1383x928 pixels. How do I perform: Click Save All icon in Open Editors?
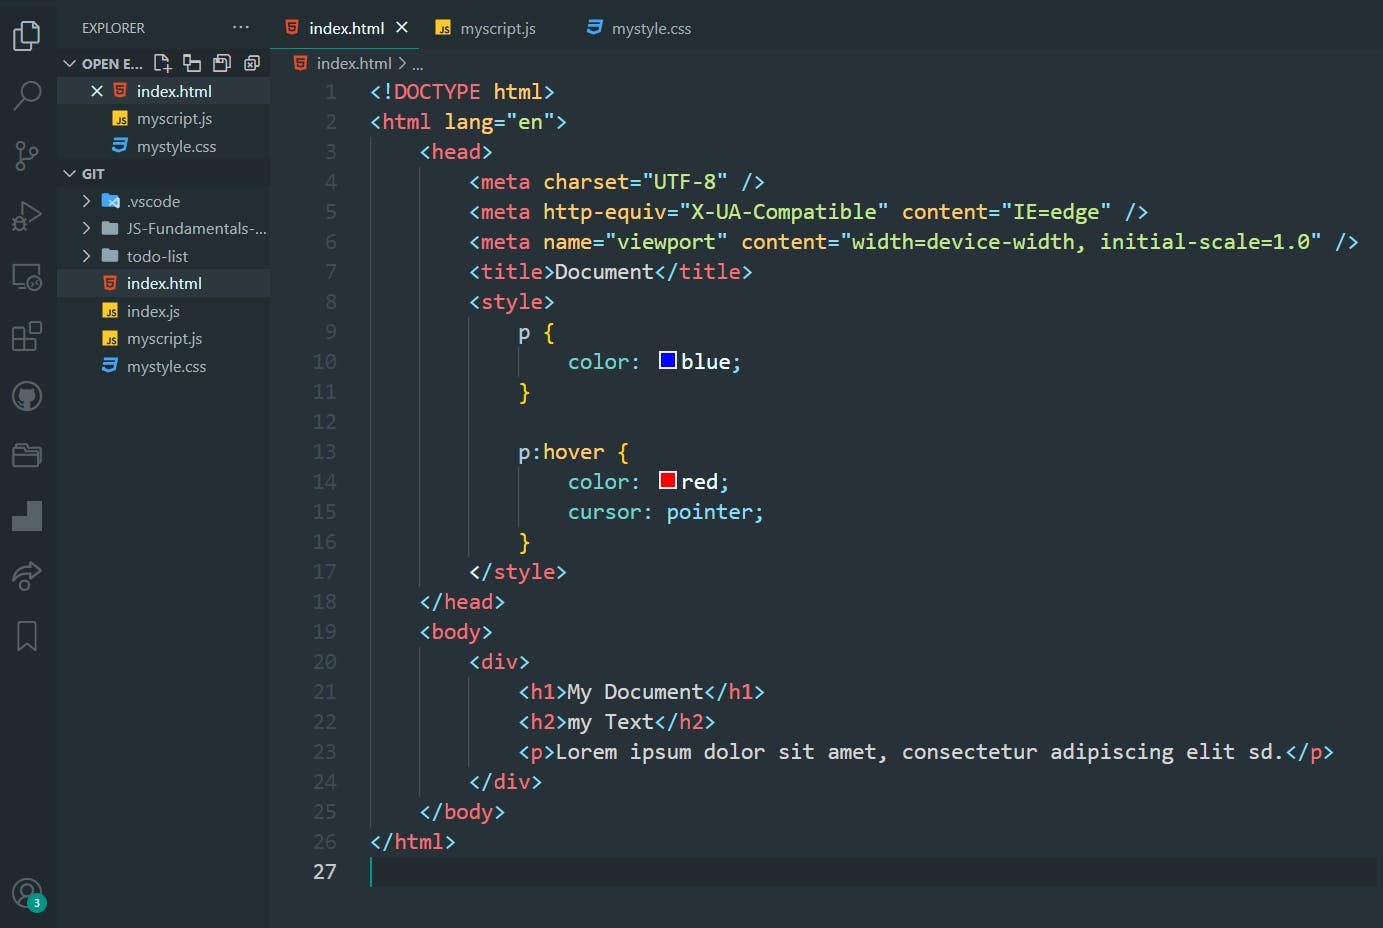(222, 63)
